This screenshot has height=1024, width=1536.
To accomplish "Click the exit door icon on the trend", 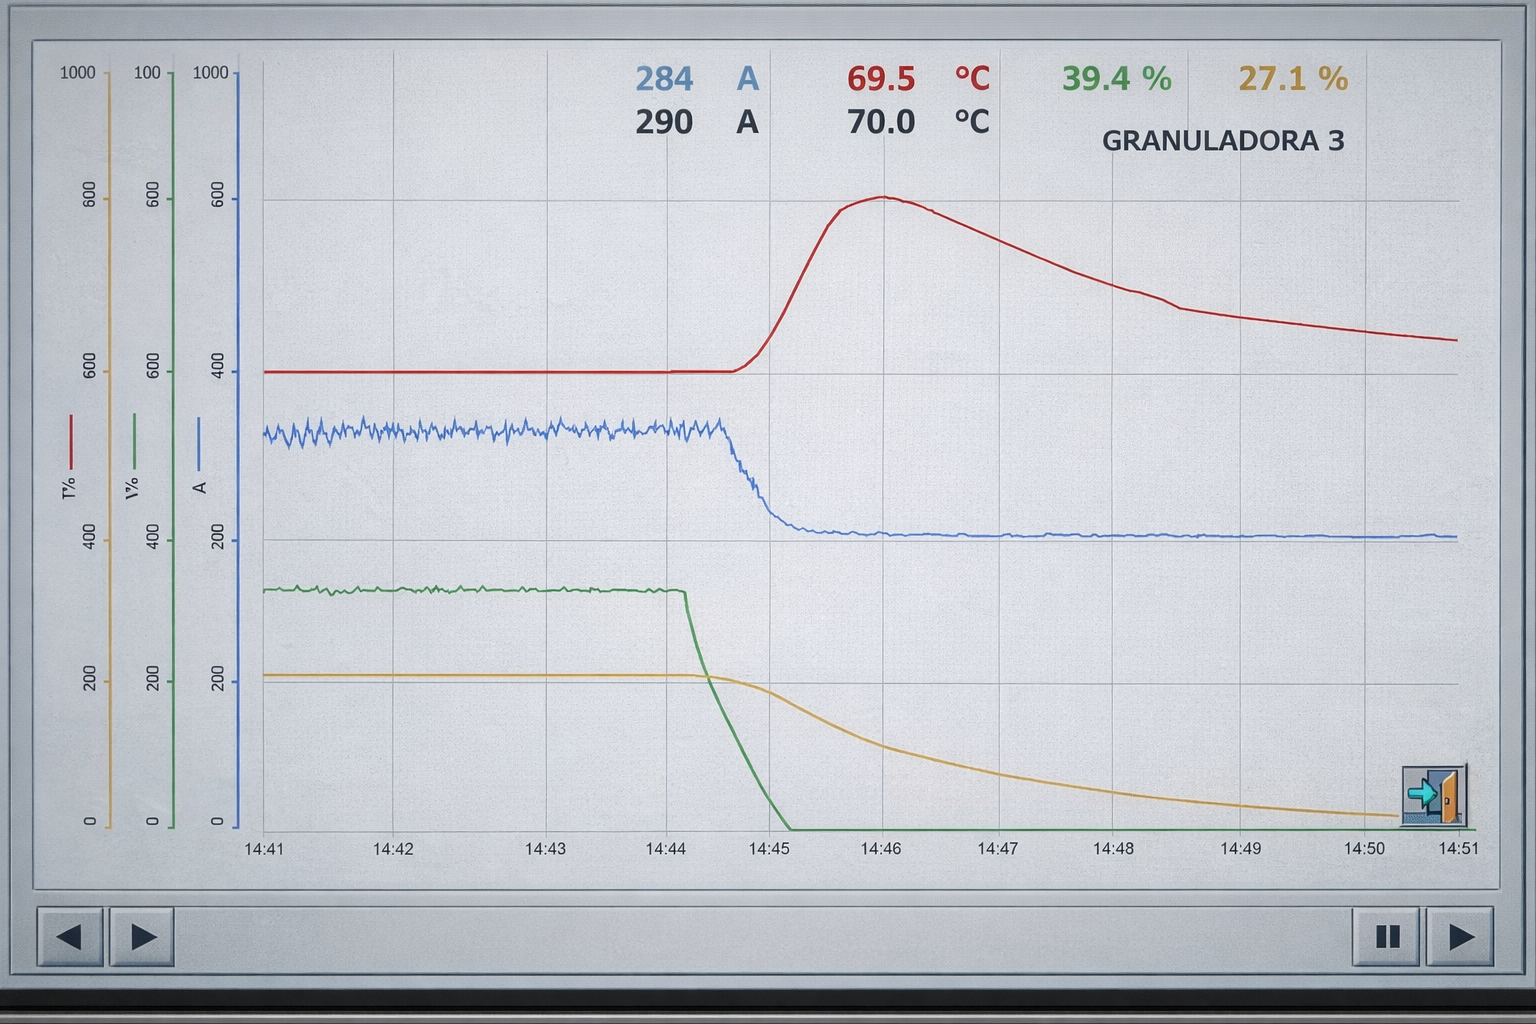I will [1434, 795].
